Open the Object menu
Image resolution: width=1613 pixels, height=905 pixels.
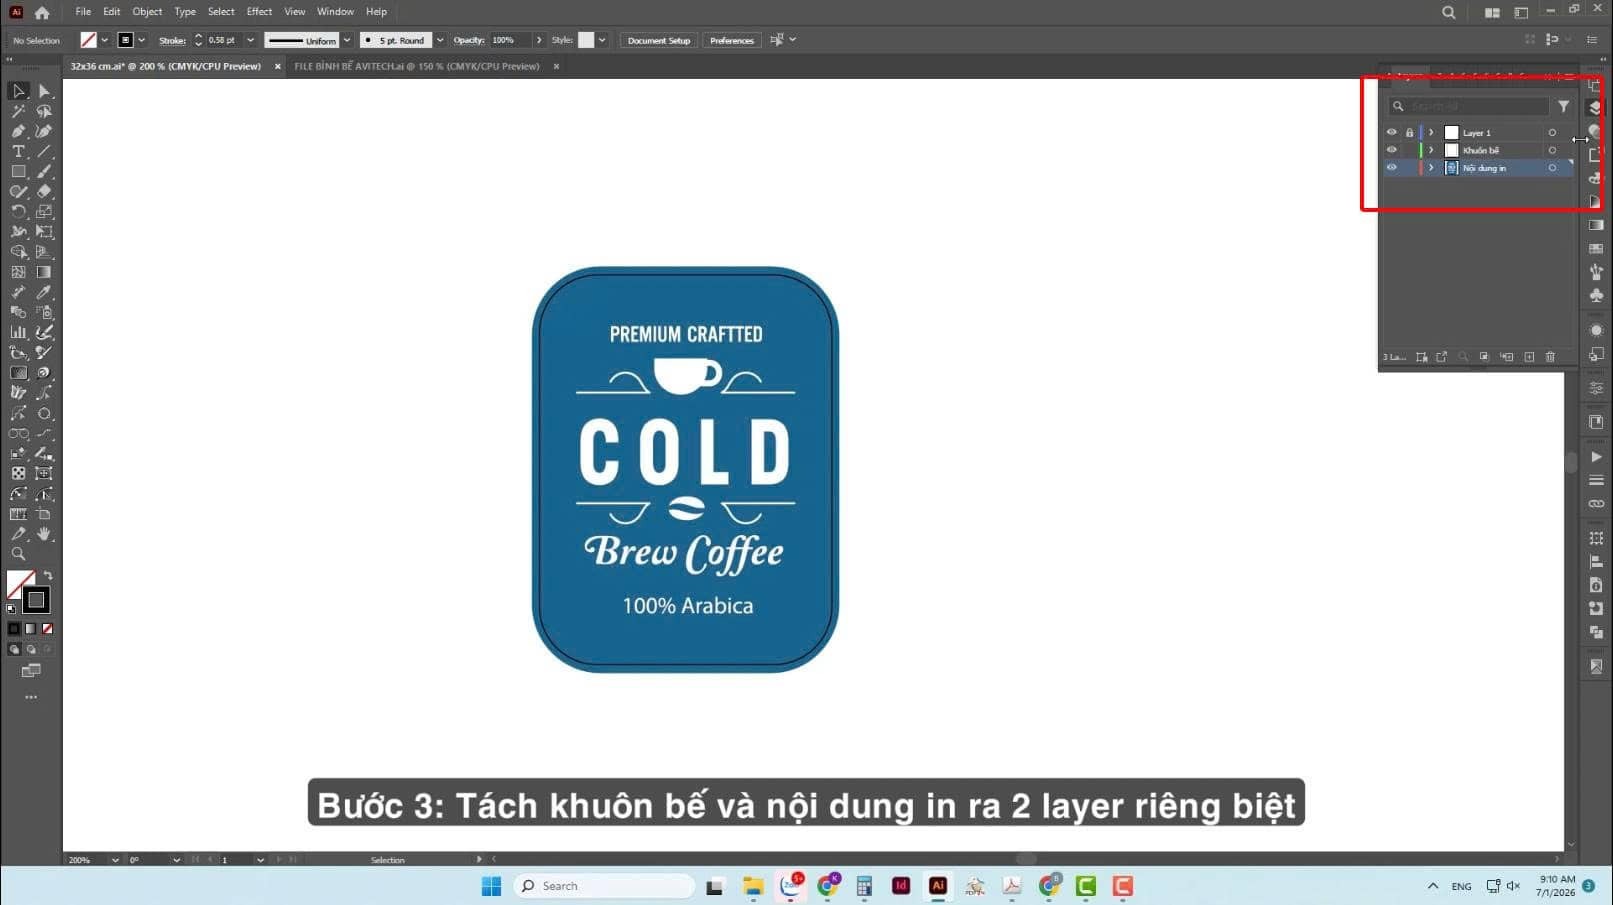(147, 12)
